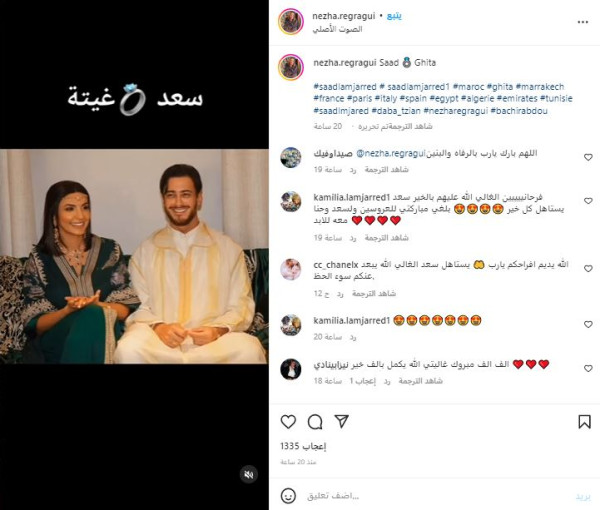The image size is (600, 510).
Task: Save the post with bookmark icon
Action: pyautogui.click(x=584, y=422)
